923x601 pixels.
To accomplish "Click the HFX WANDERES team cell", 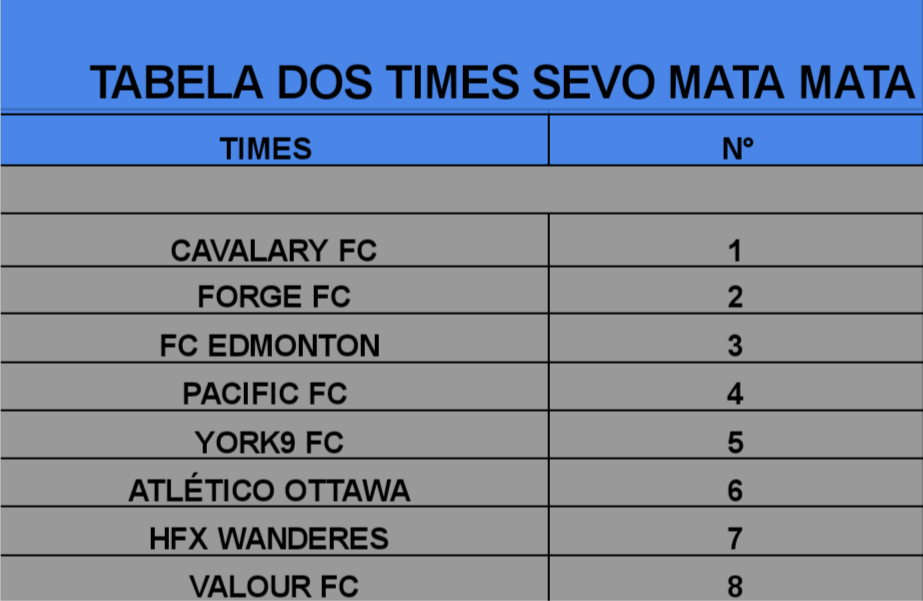I will (x=269, y=539).
